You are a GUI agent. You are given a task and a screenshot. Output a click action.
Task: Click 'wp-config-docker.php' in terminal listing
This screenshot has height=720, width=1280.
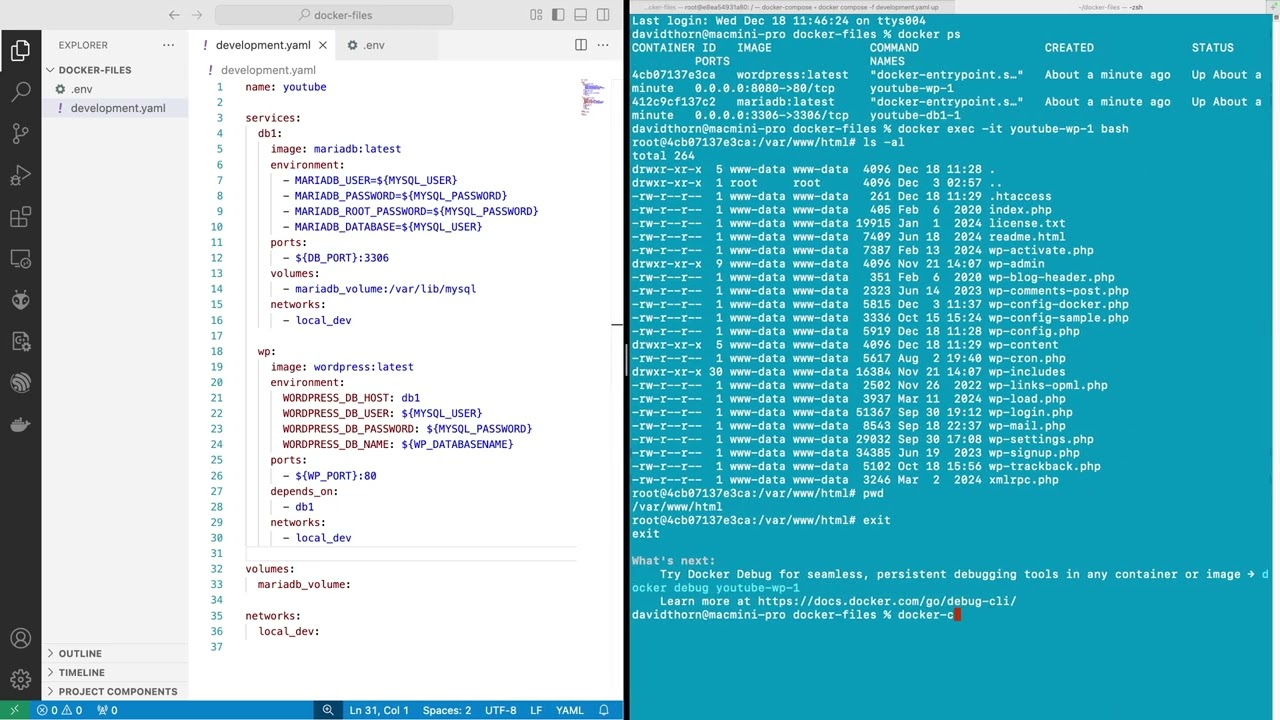pyautogui.click(x=1059, y=304)
